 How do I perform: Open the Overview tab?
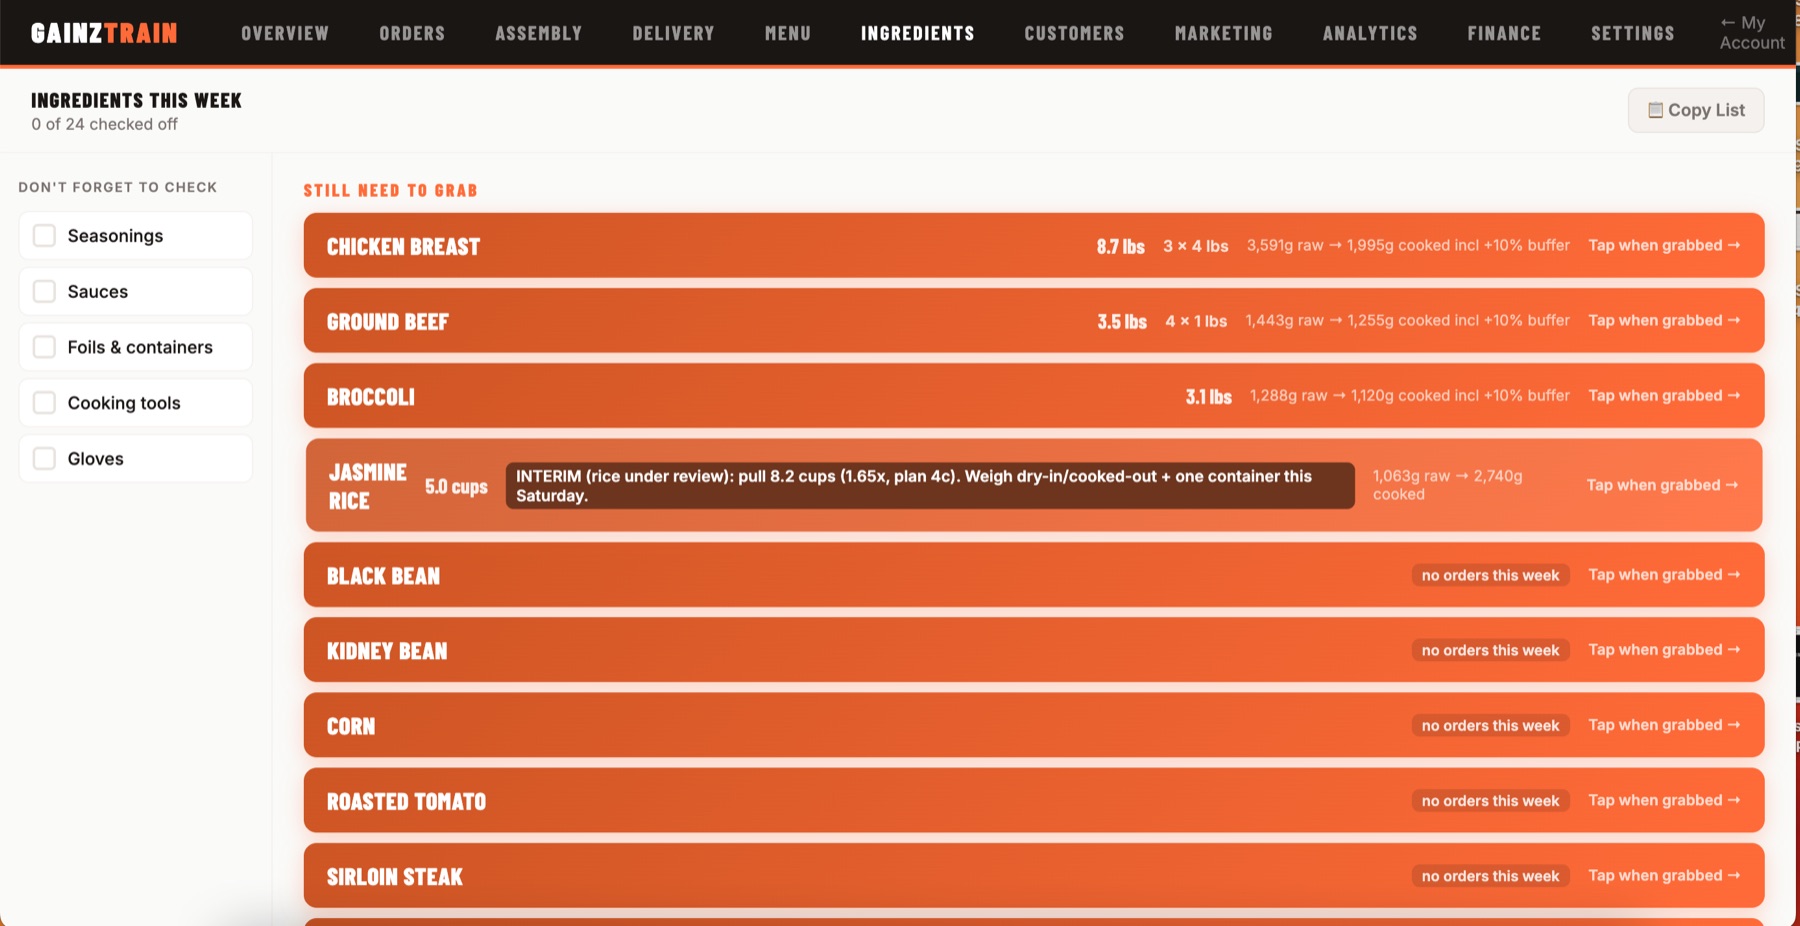tap(285, 33)
